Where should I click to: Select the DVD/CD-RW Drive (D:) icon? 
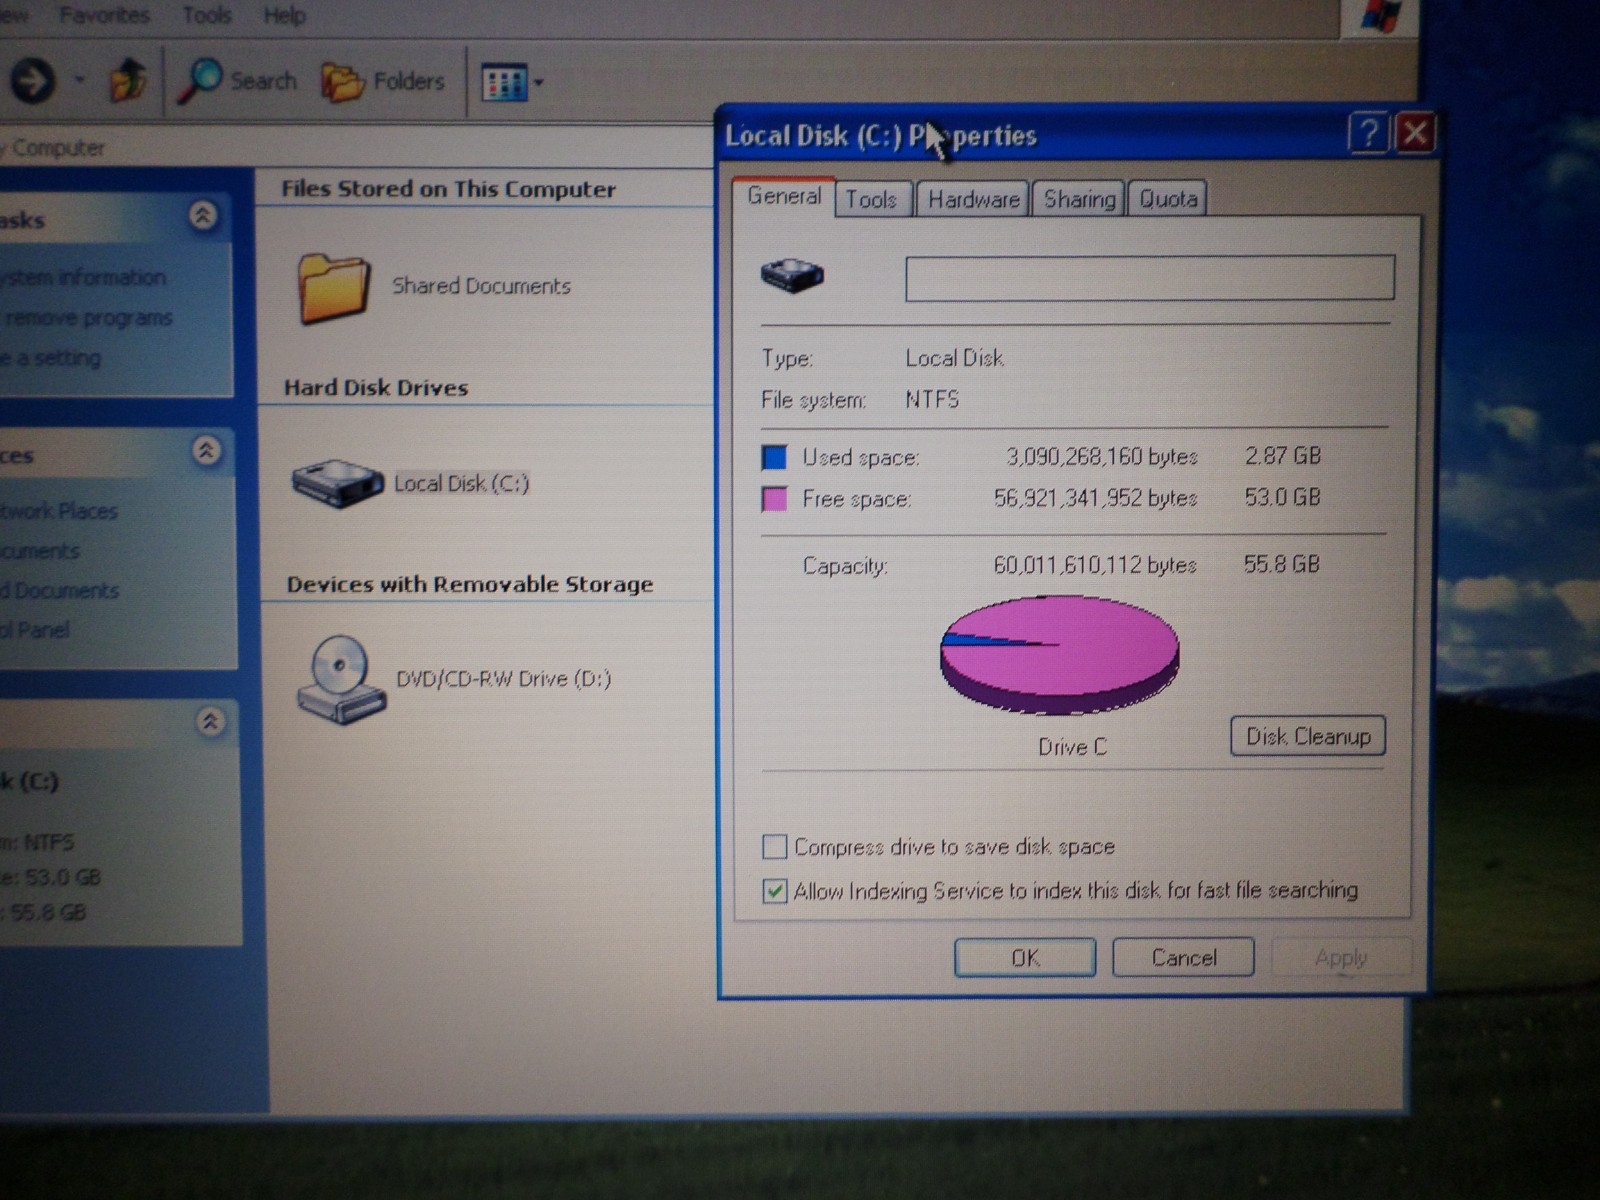pos(340,679)
